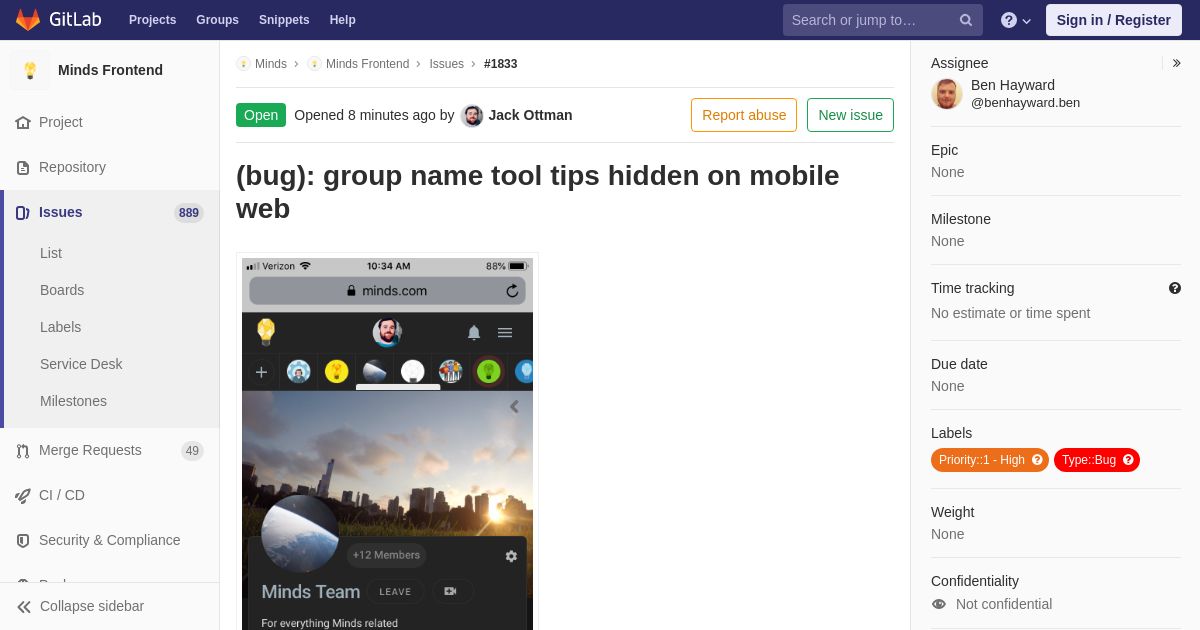Click Ben Hayward's assignee avatar

(947, 94)
